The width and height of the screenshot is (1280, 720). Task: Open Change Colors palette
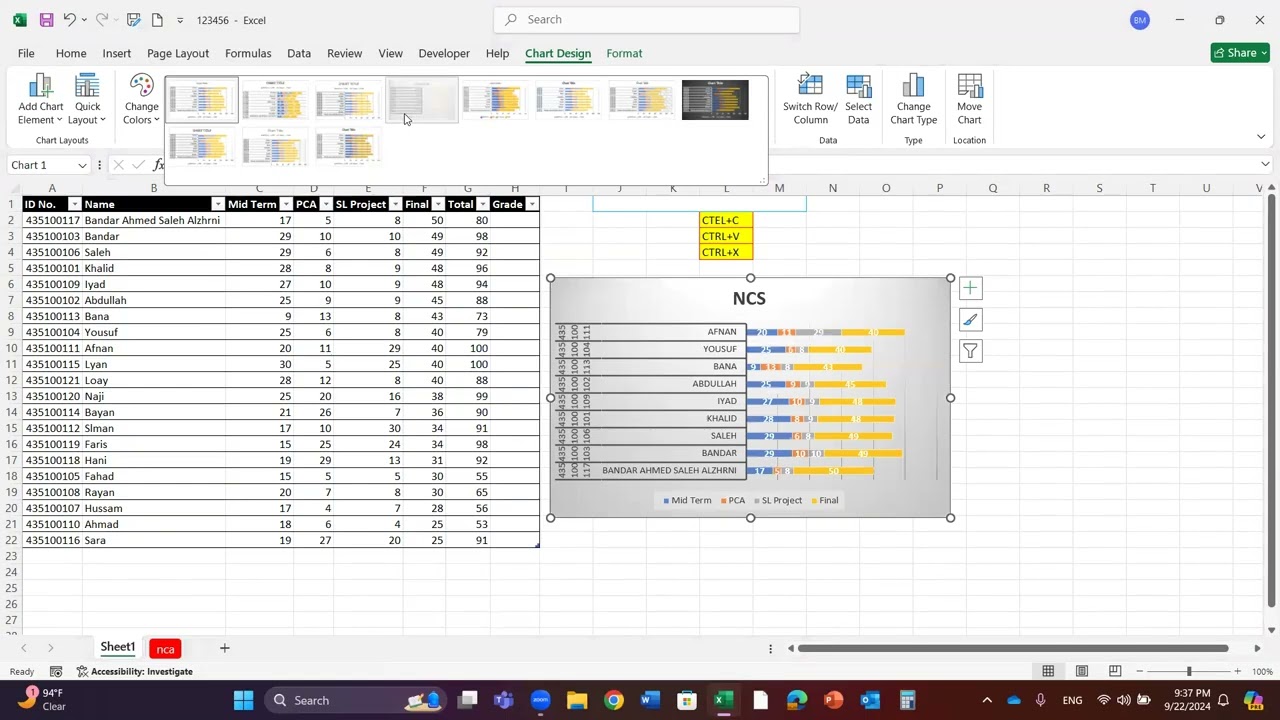[x=141, y=100]
